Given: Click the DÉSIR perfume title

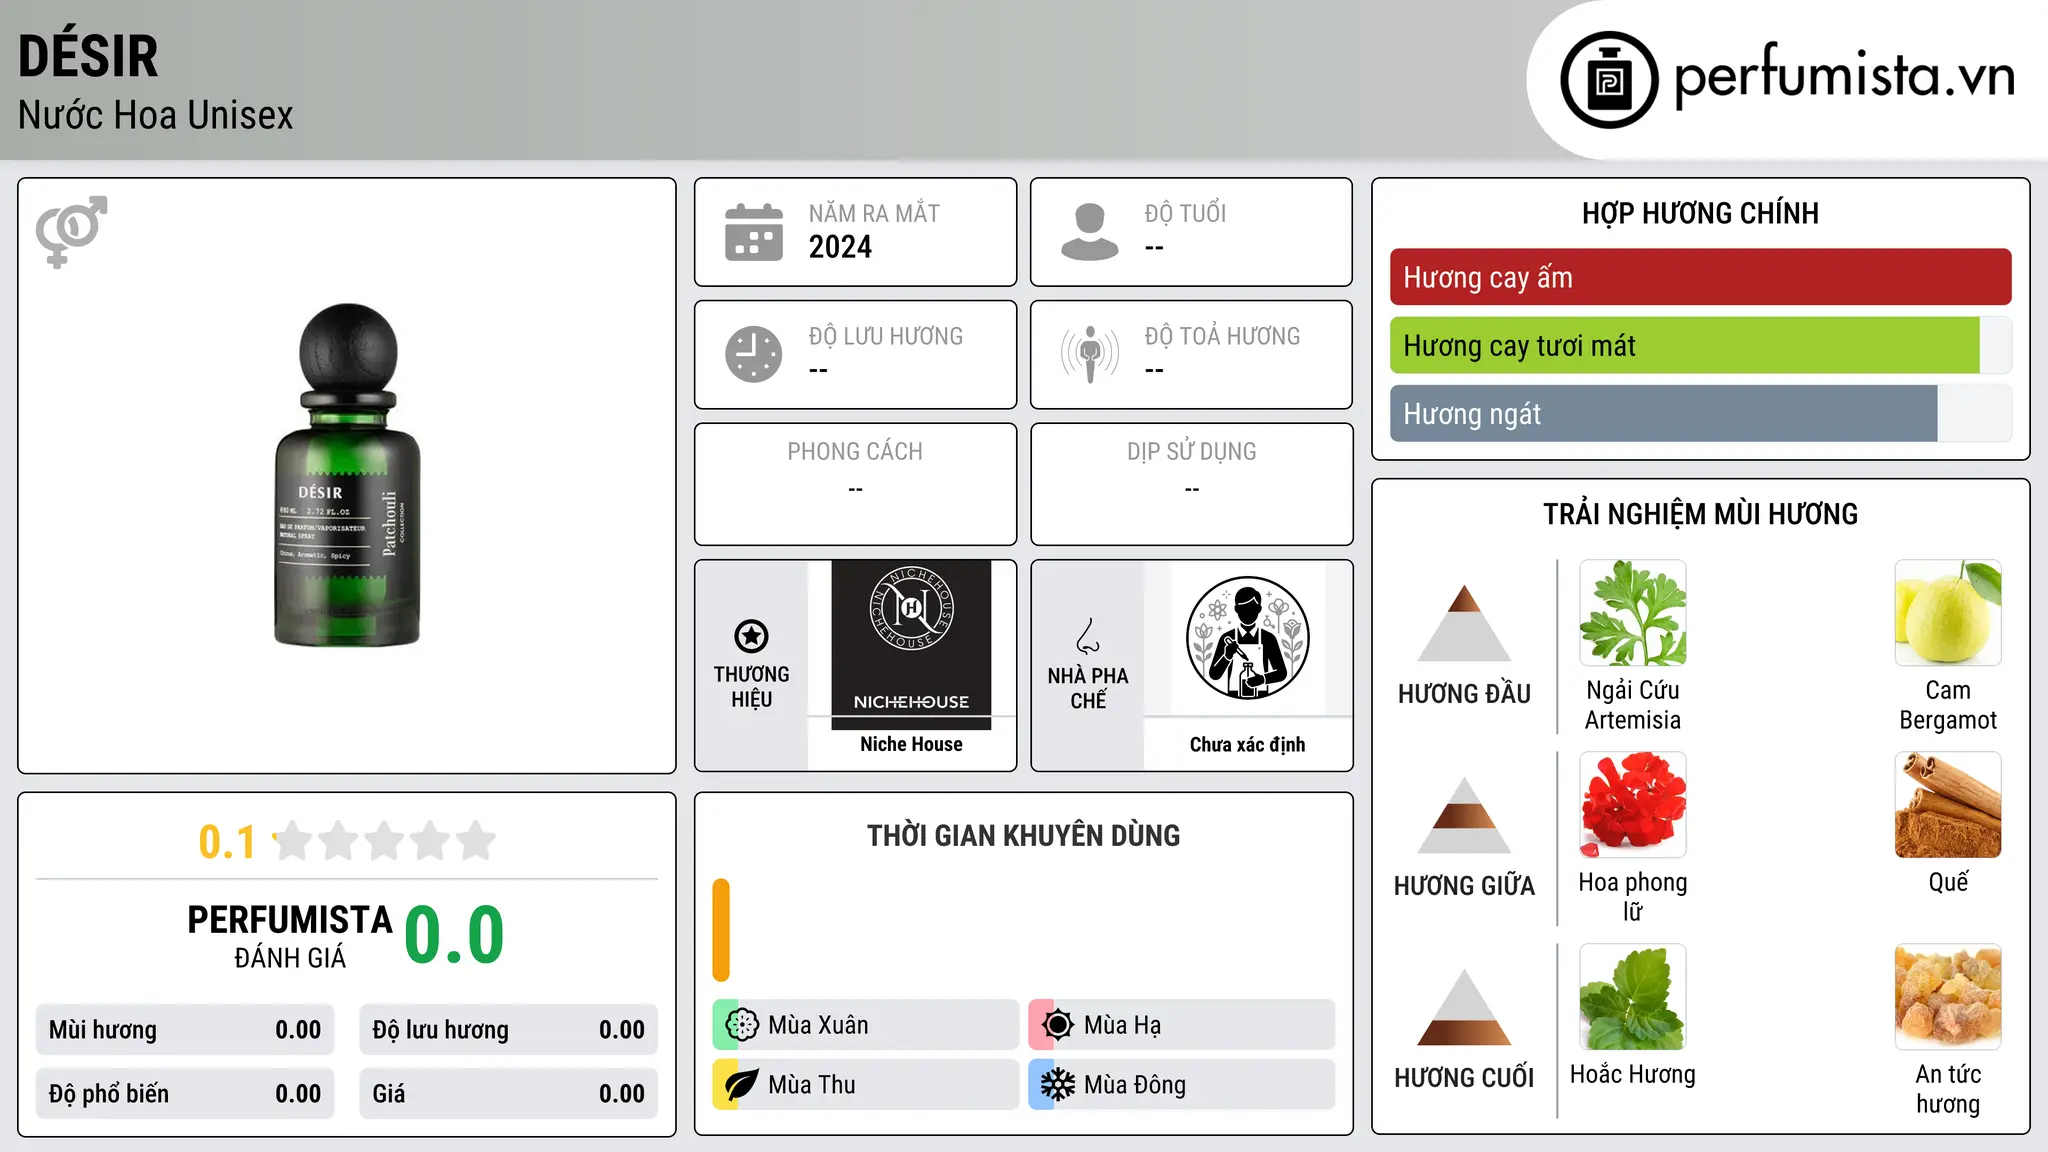Looking at the screenshot, I should pyautogui.click(x=88, y=55).
